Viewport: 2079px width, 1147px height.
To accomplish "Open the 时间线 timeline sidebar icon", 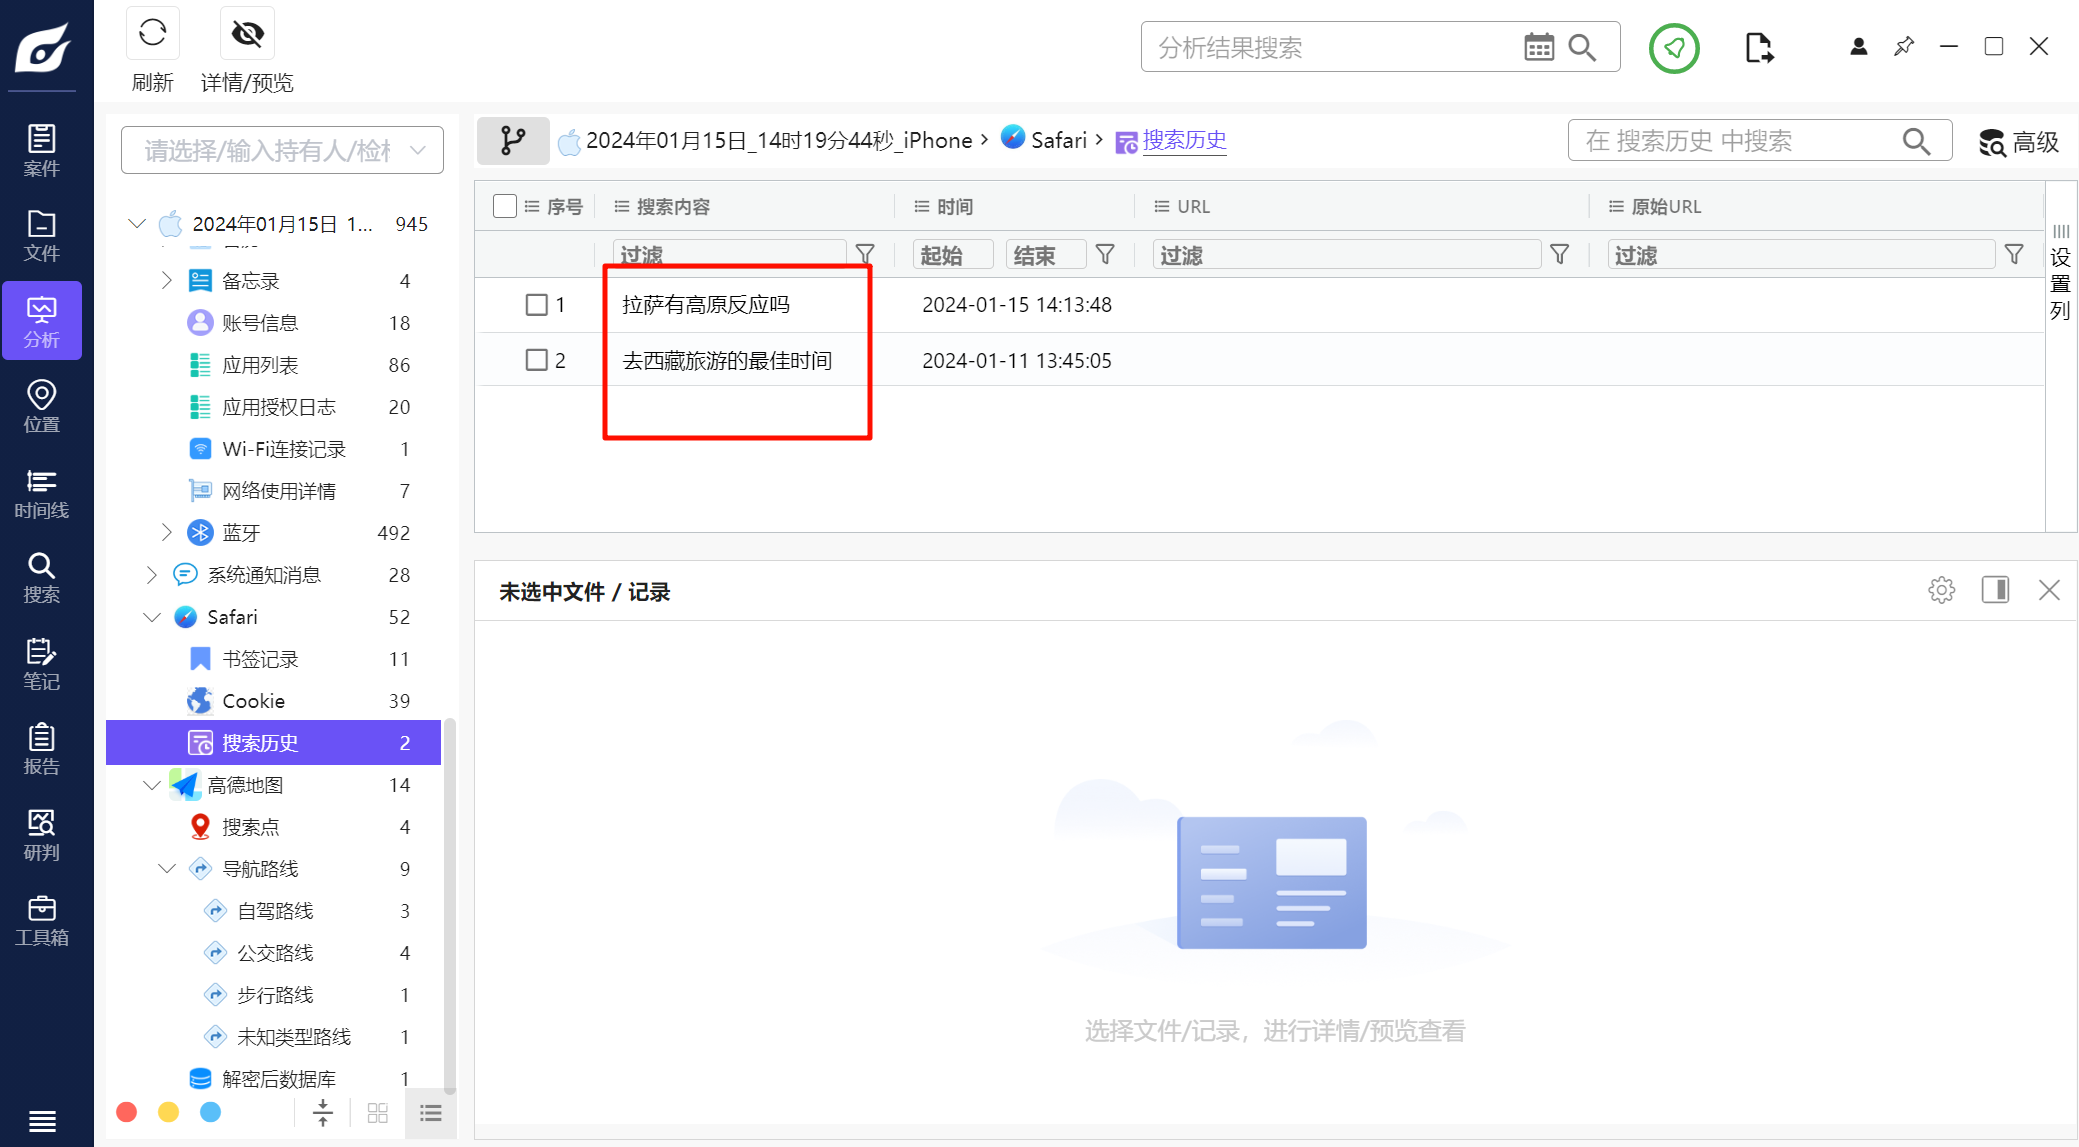I will pyautogui.click(x=41, y=494).
